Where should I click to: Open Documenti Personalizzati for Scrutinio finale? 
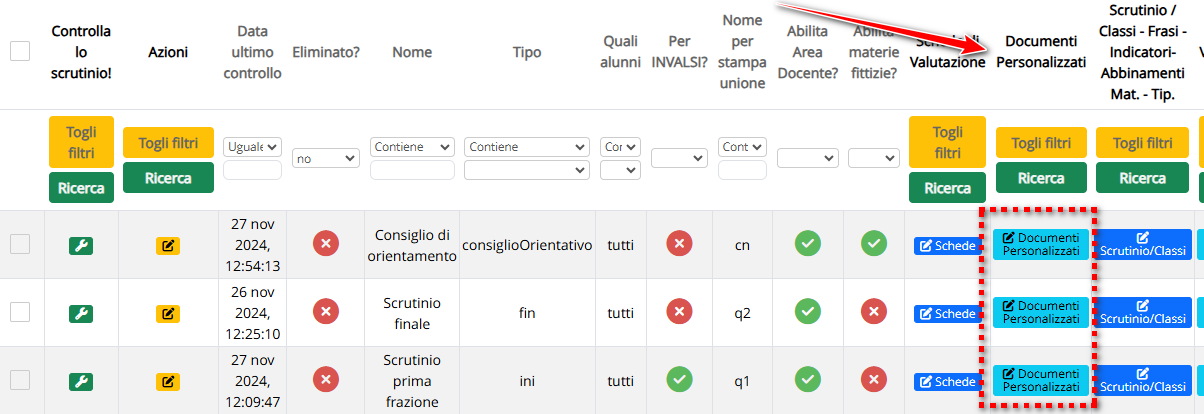click(1041, 312)
